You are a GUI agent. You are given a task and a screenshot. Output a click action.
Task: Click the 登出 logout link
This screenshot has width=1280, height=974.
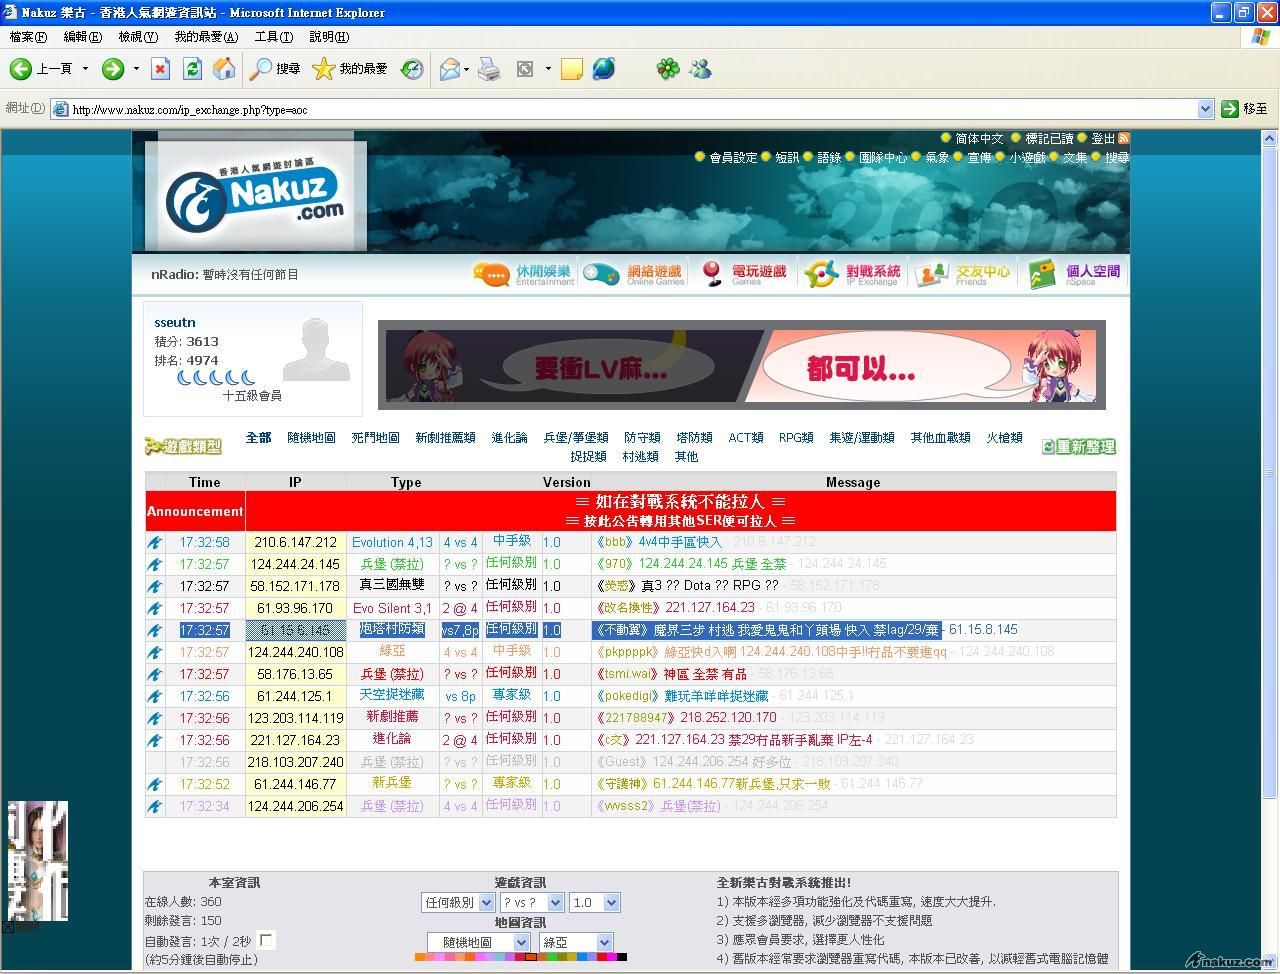point(1102,138)
